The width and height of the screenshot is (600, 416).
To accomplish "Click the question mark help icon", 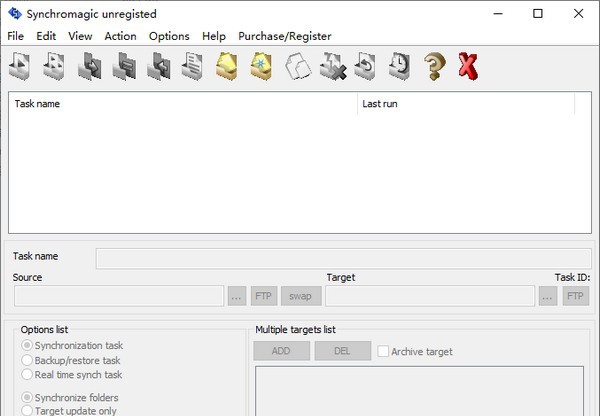I will coord(435,67).
